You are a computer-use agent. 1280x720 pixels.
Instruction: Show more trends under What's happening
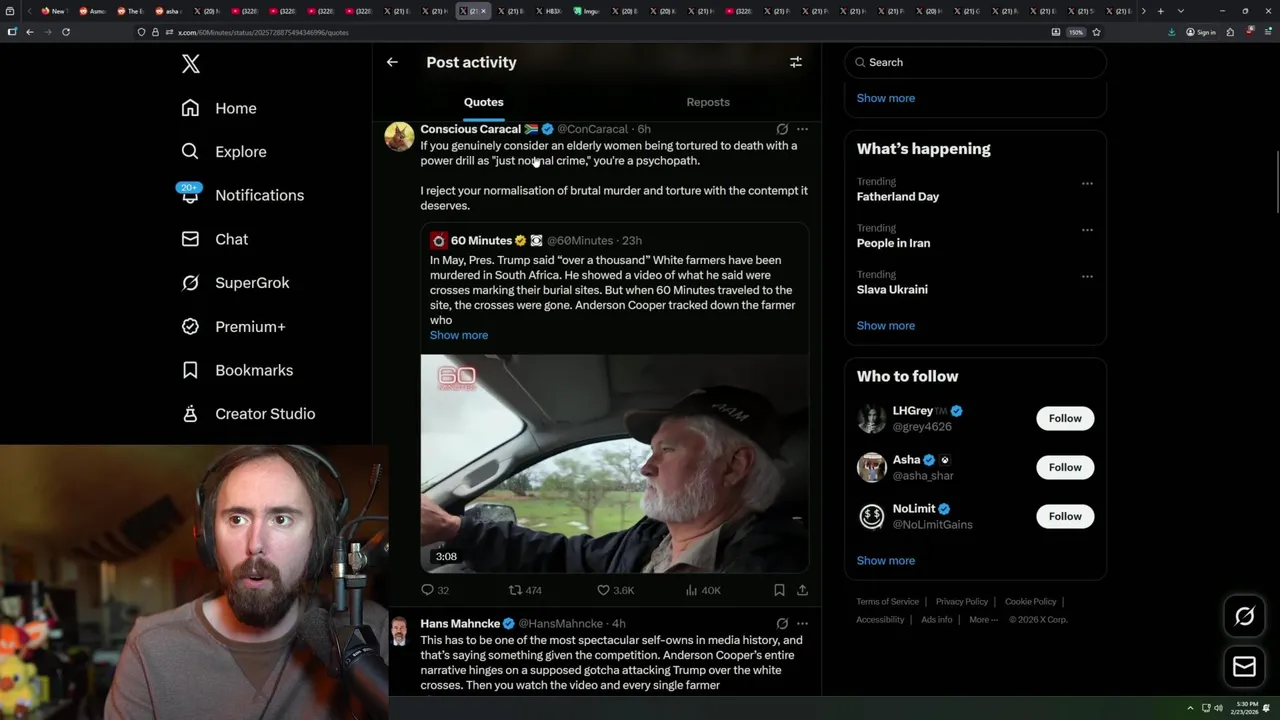(886, 325)
